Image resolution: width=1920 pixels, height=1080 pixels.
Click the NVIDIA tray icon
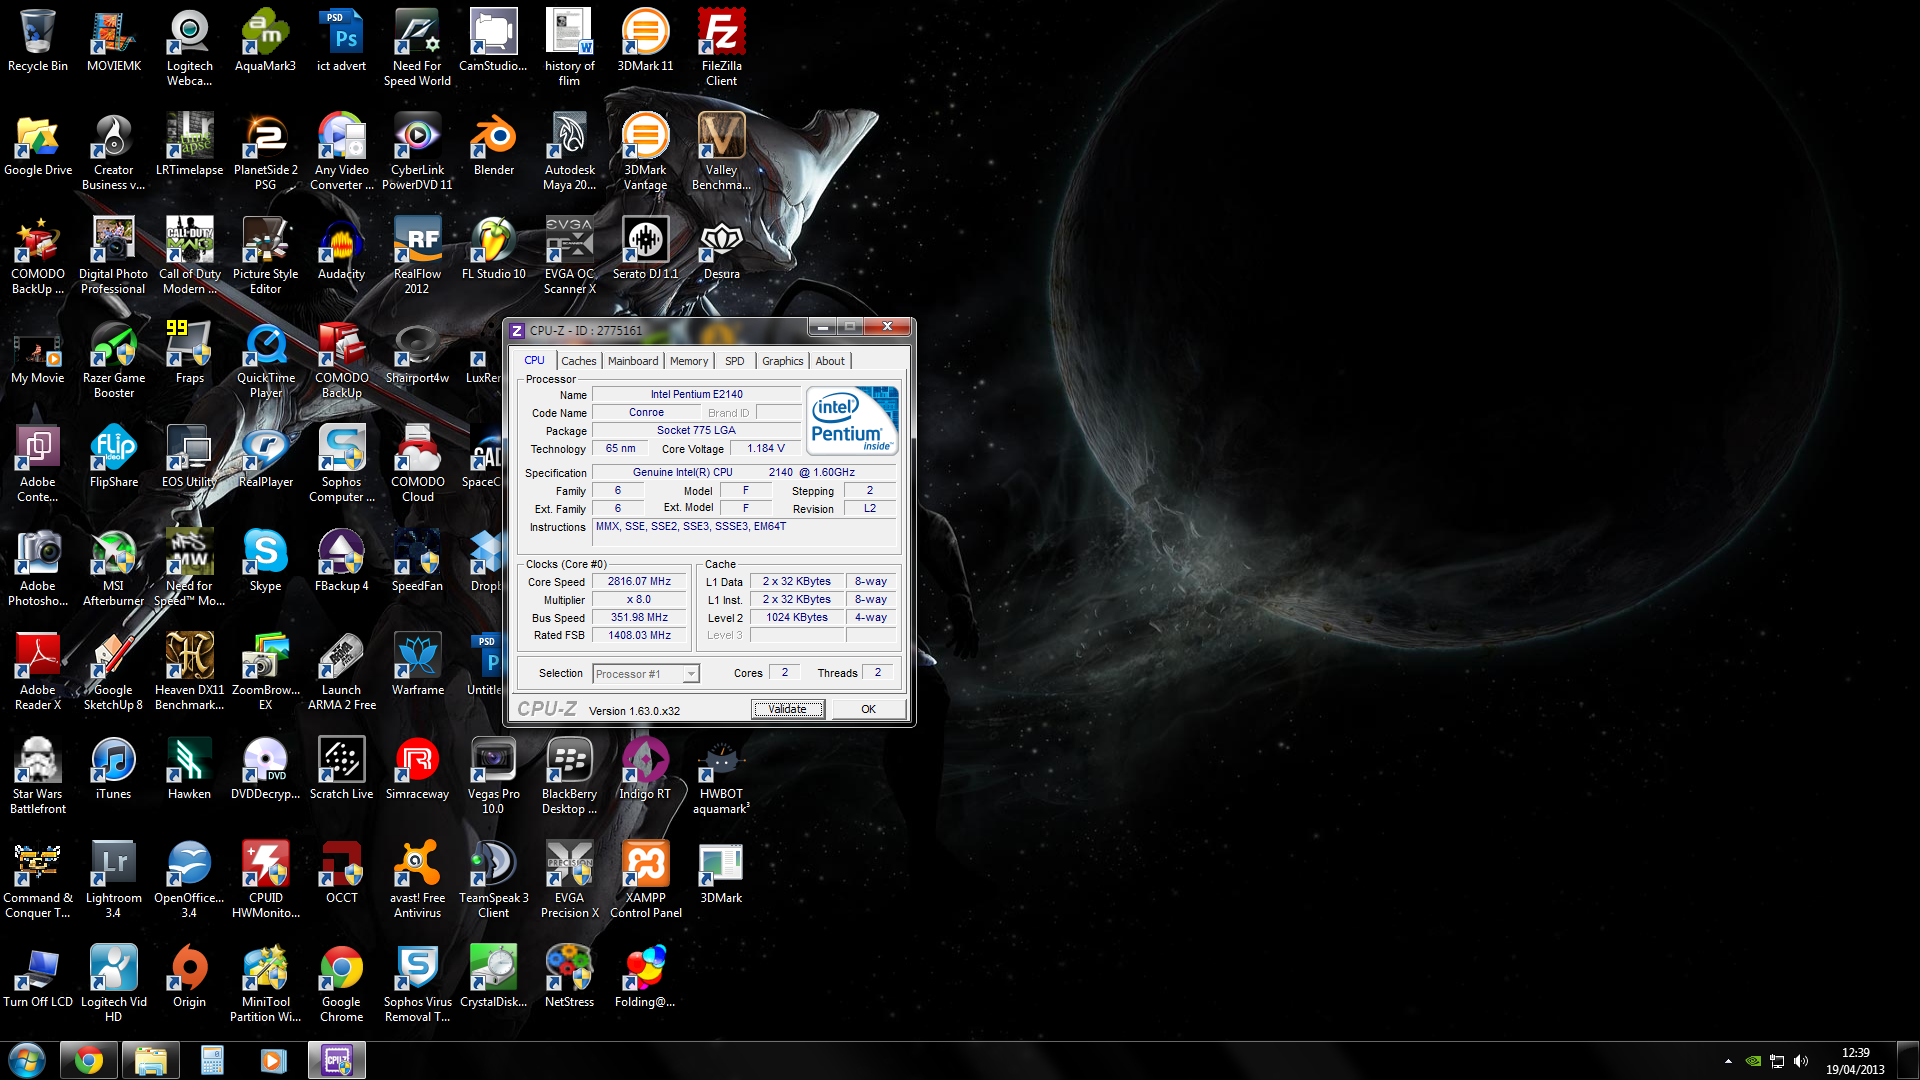[1753, 1061]
